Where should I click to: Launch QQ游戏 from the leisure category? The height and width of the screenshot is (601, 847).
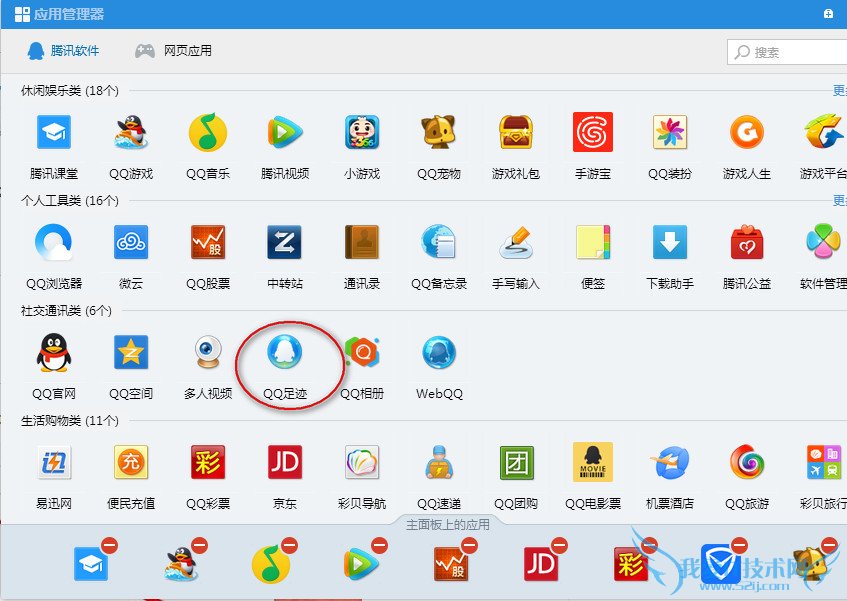[x=131, y=132]
